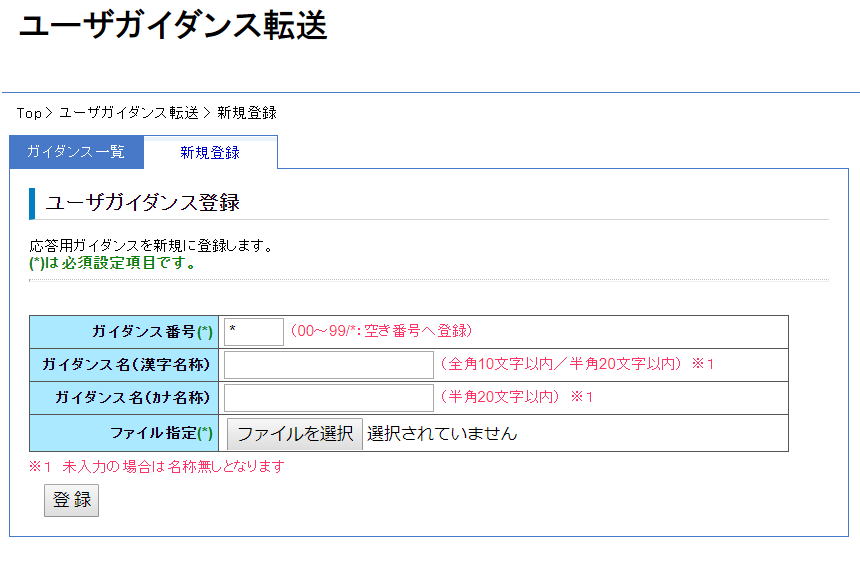The height and width of the screenshot is (562, 860).
Task: Focus the ガイダンス番号 input field
Action: pyautogui.click(x=254, y=331)
